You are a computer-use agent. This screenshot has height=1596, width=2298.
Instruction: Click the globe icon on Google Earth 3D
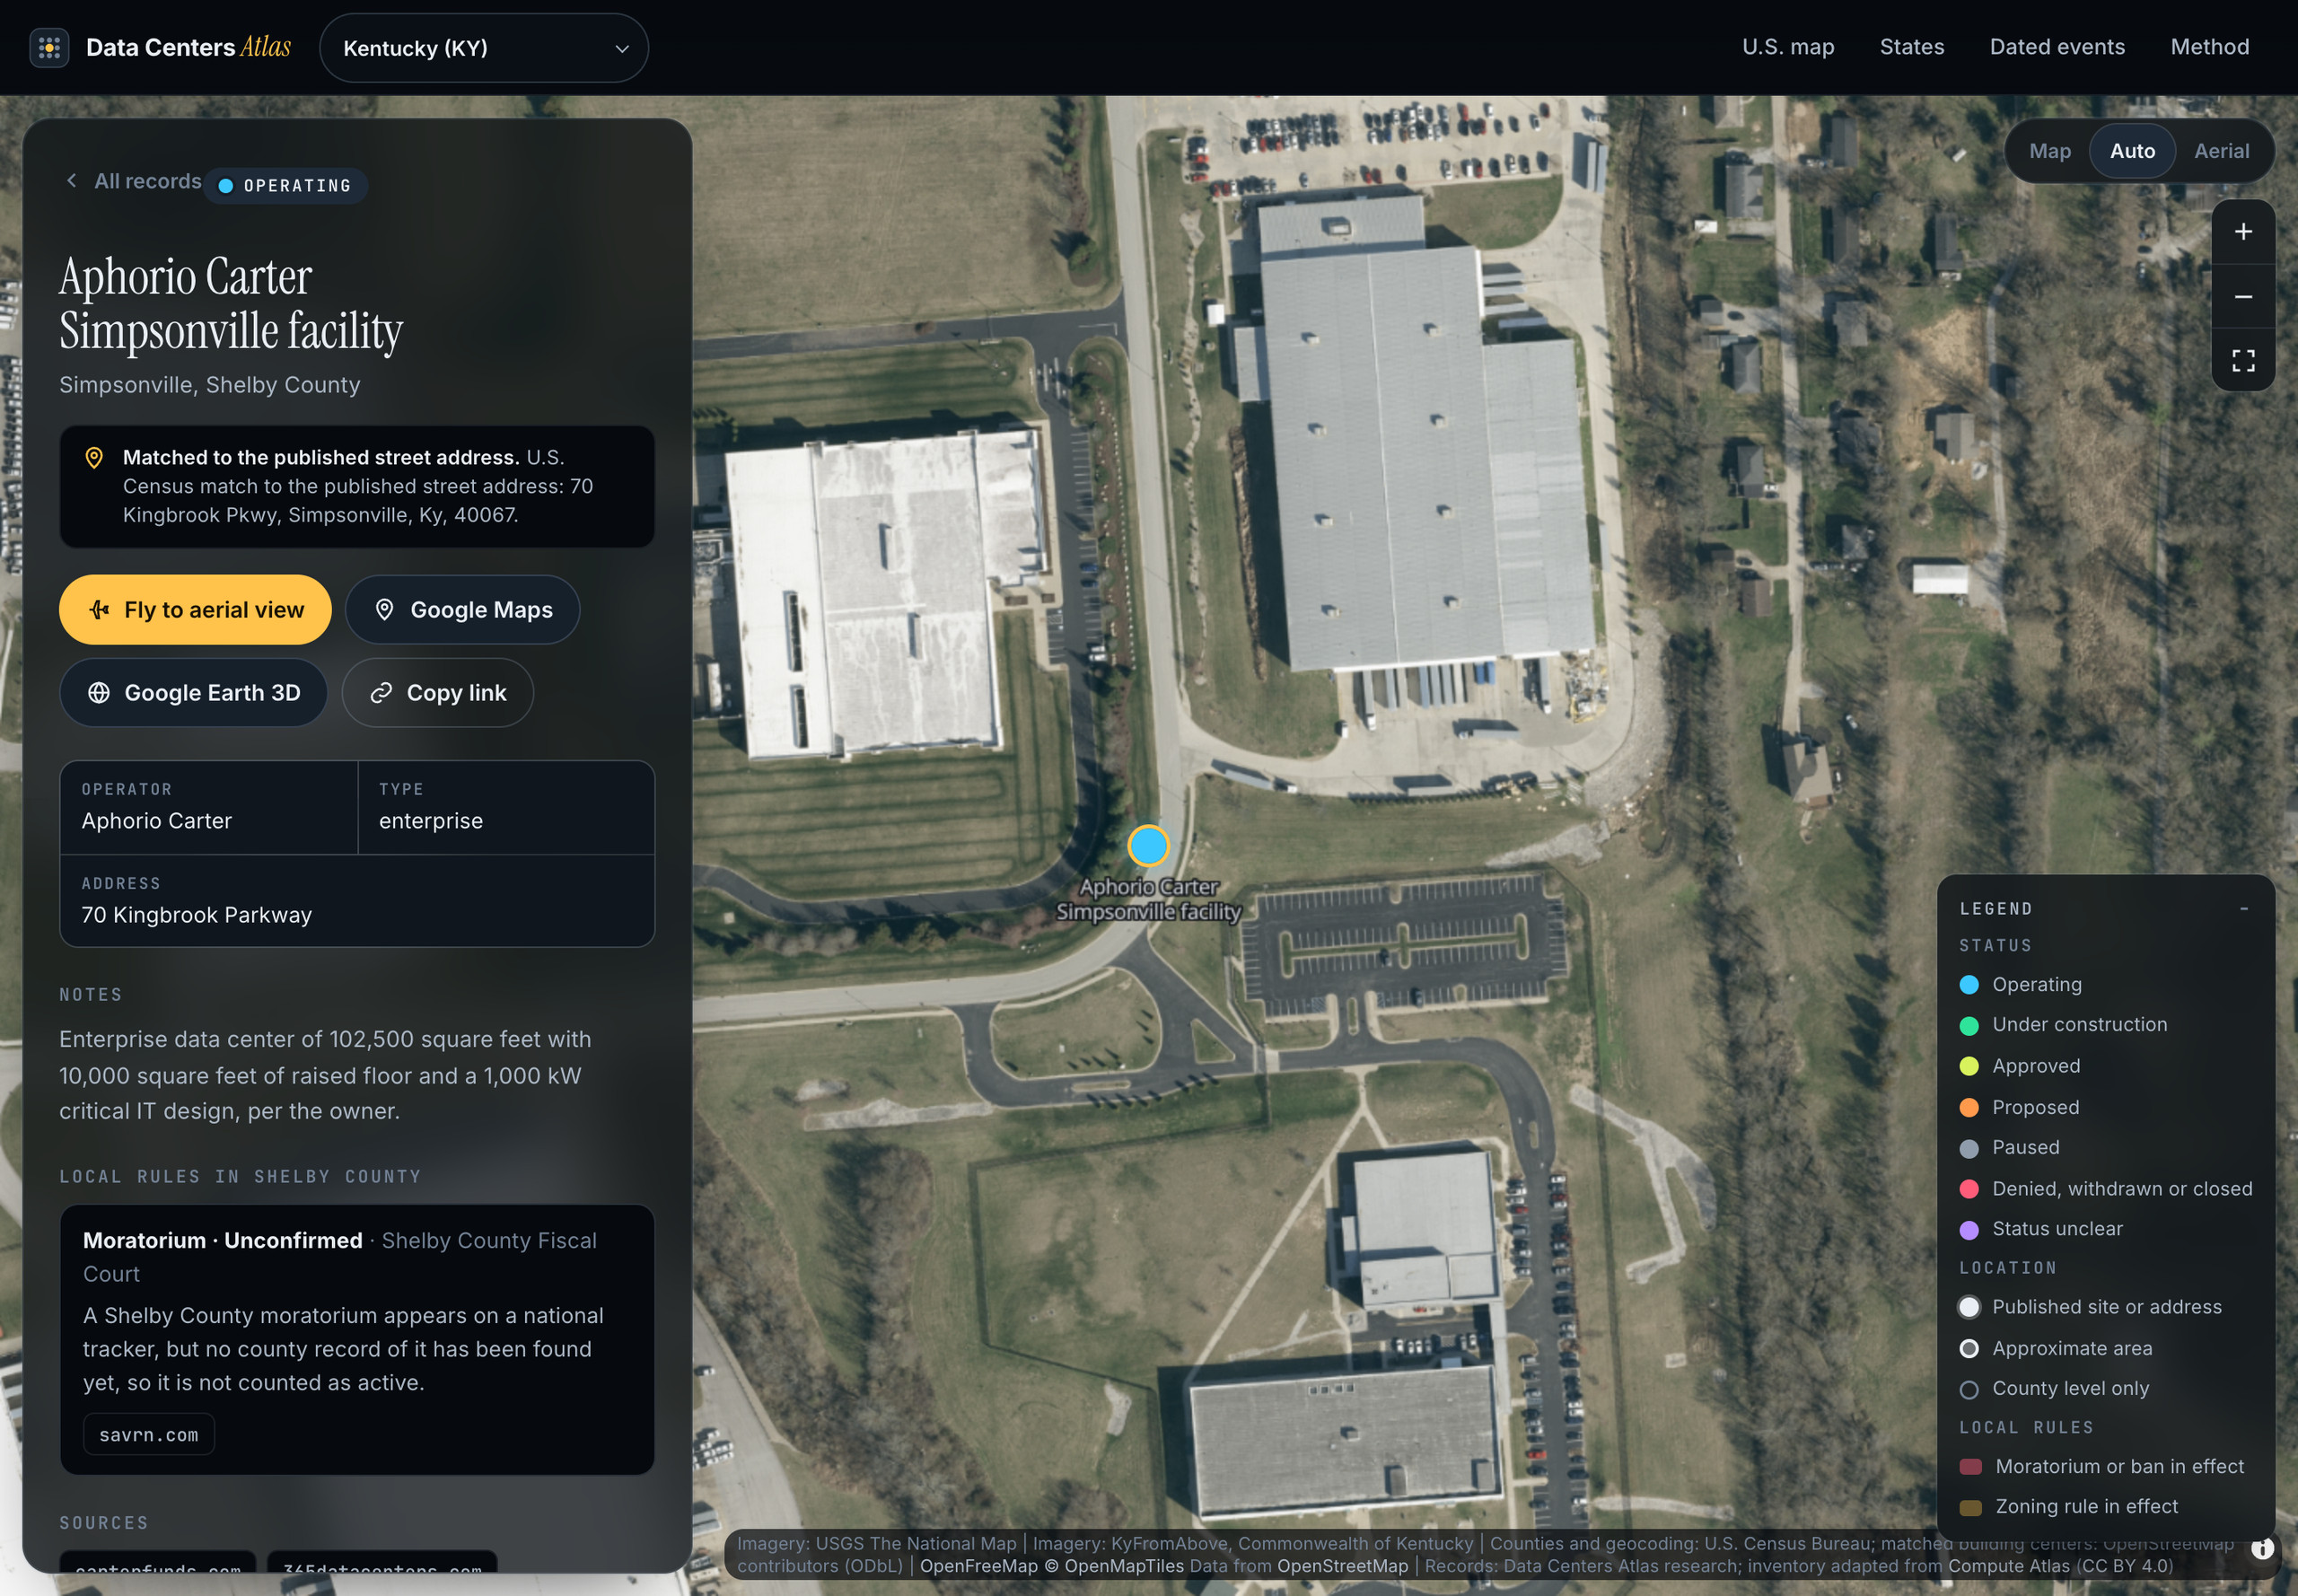pyautogui.click(x=99, y=693)
